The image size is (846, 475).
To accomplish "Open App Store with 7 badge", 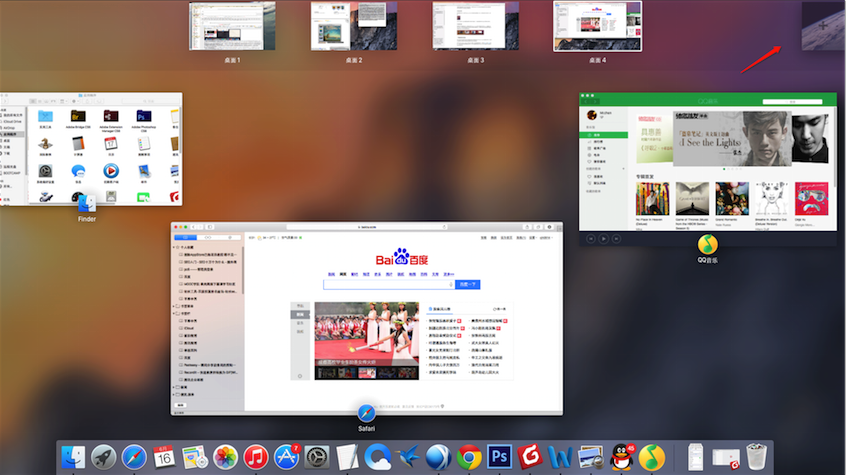I will tap(286, 457).
